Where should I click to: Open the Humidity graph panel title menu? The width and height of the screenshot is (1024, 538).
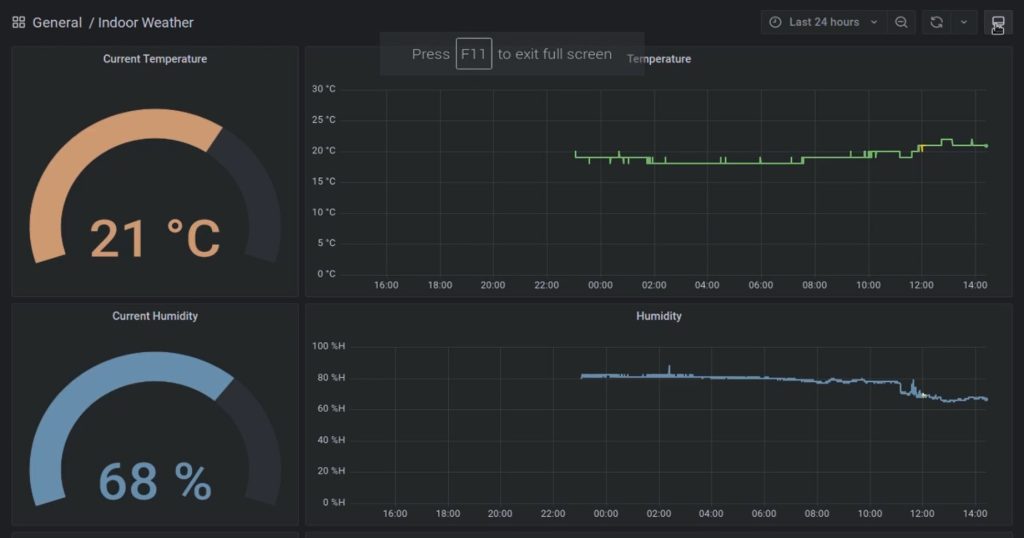[658, 316]
